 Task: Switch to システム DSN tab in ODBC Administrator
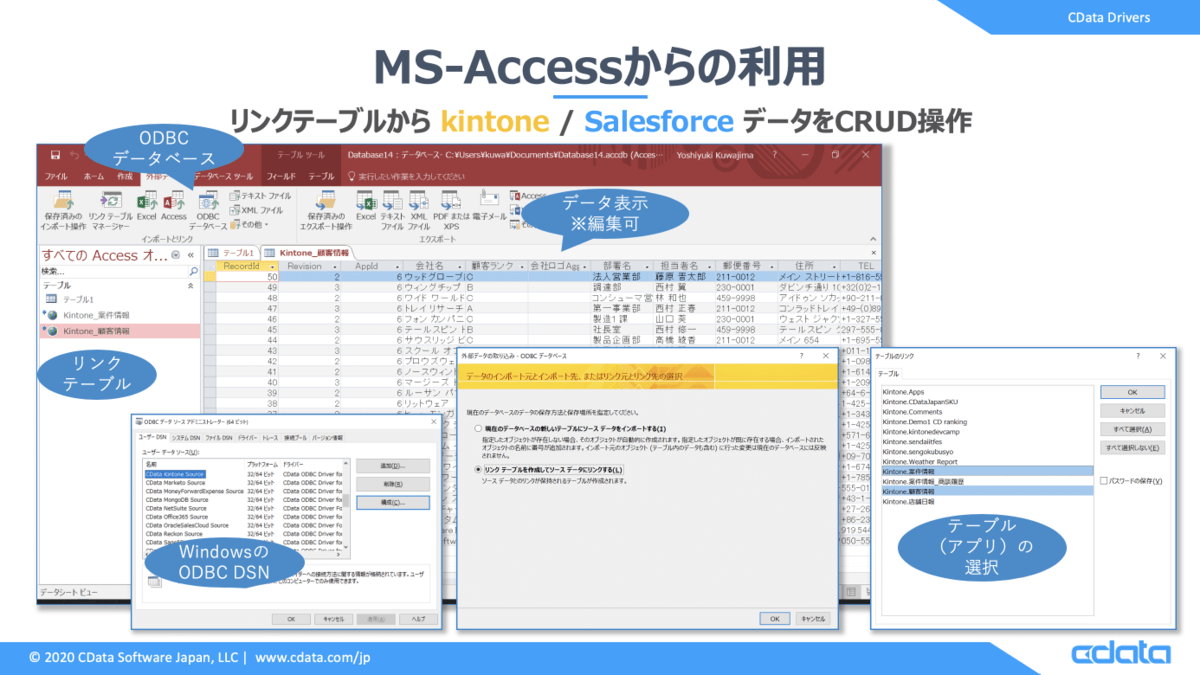point(185,438)
